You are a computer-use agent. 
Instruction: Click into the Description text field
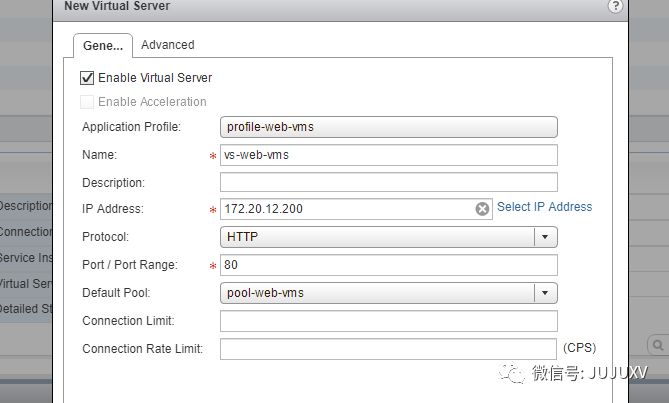pyautogui.click(x=389, y=183)
